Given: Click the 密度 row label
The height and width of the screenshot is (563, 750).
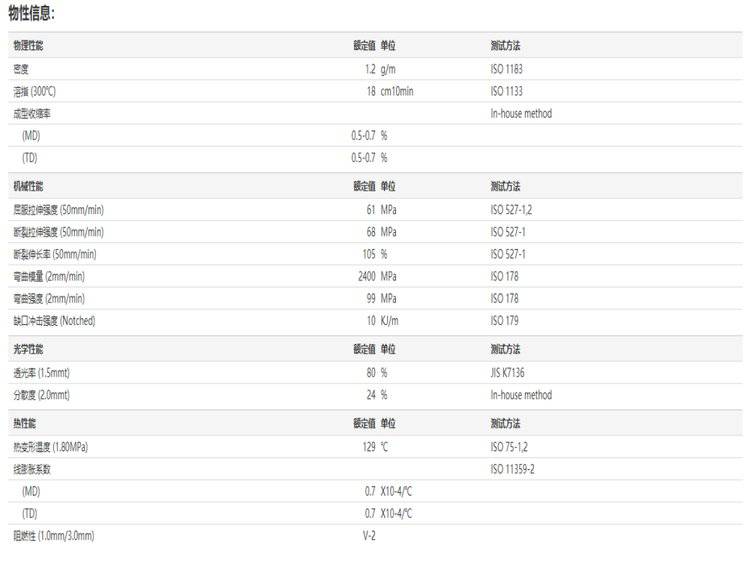Looking at the screenshot, I should (x=21, y=69).
